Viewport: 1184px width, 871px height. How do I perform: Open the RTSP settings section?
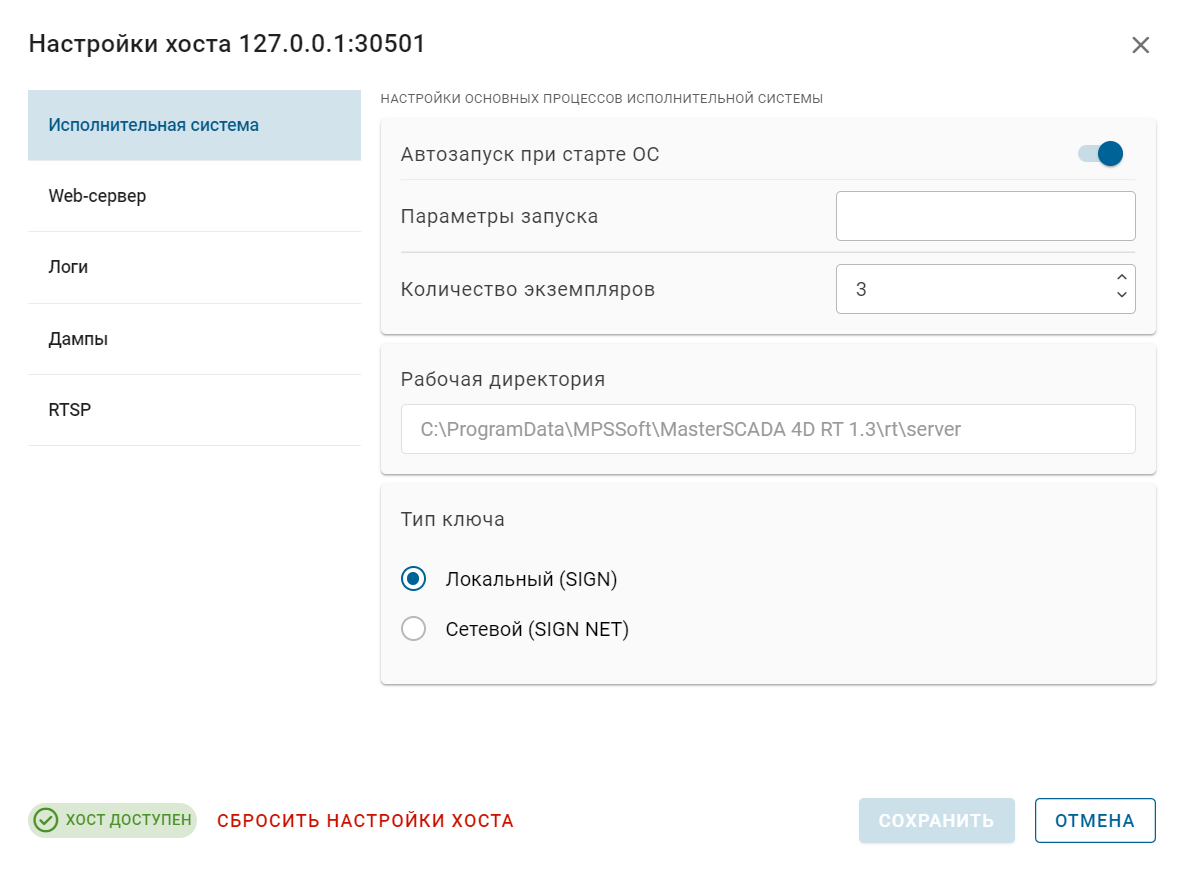pos(69,409)
